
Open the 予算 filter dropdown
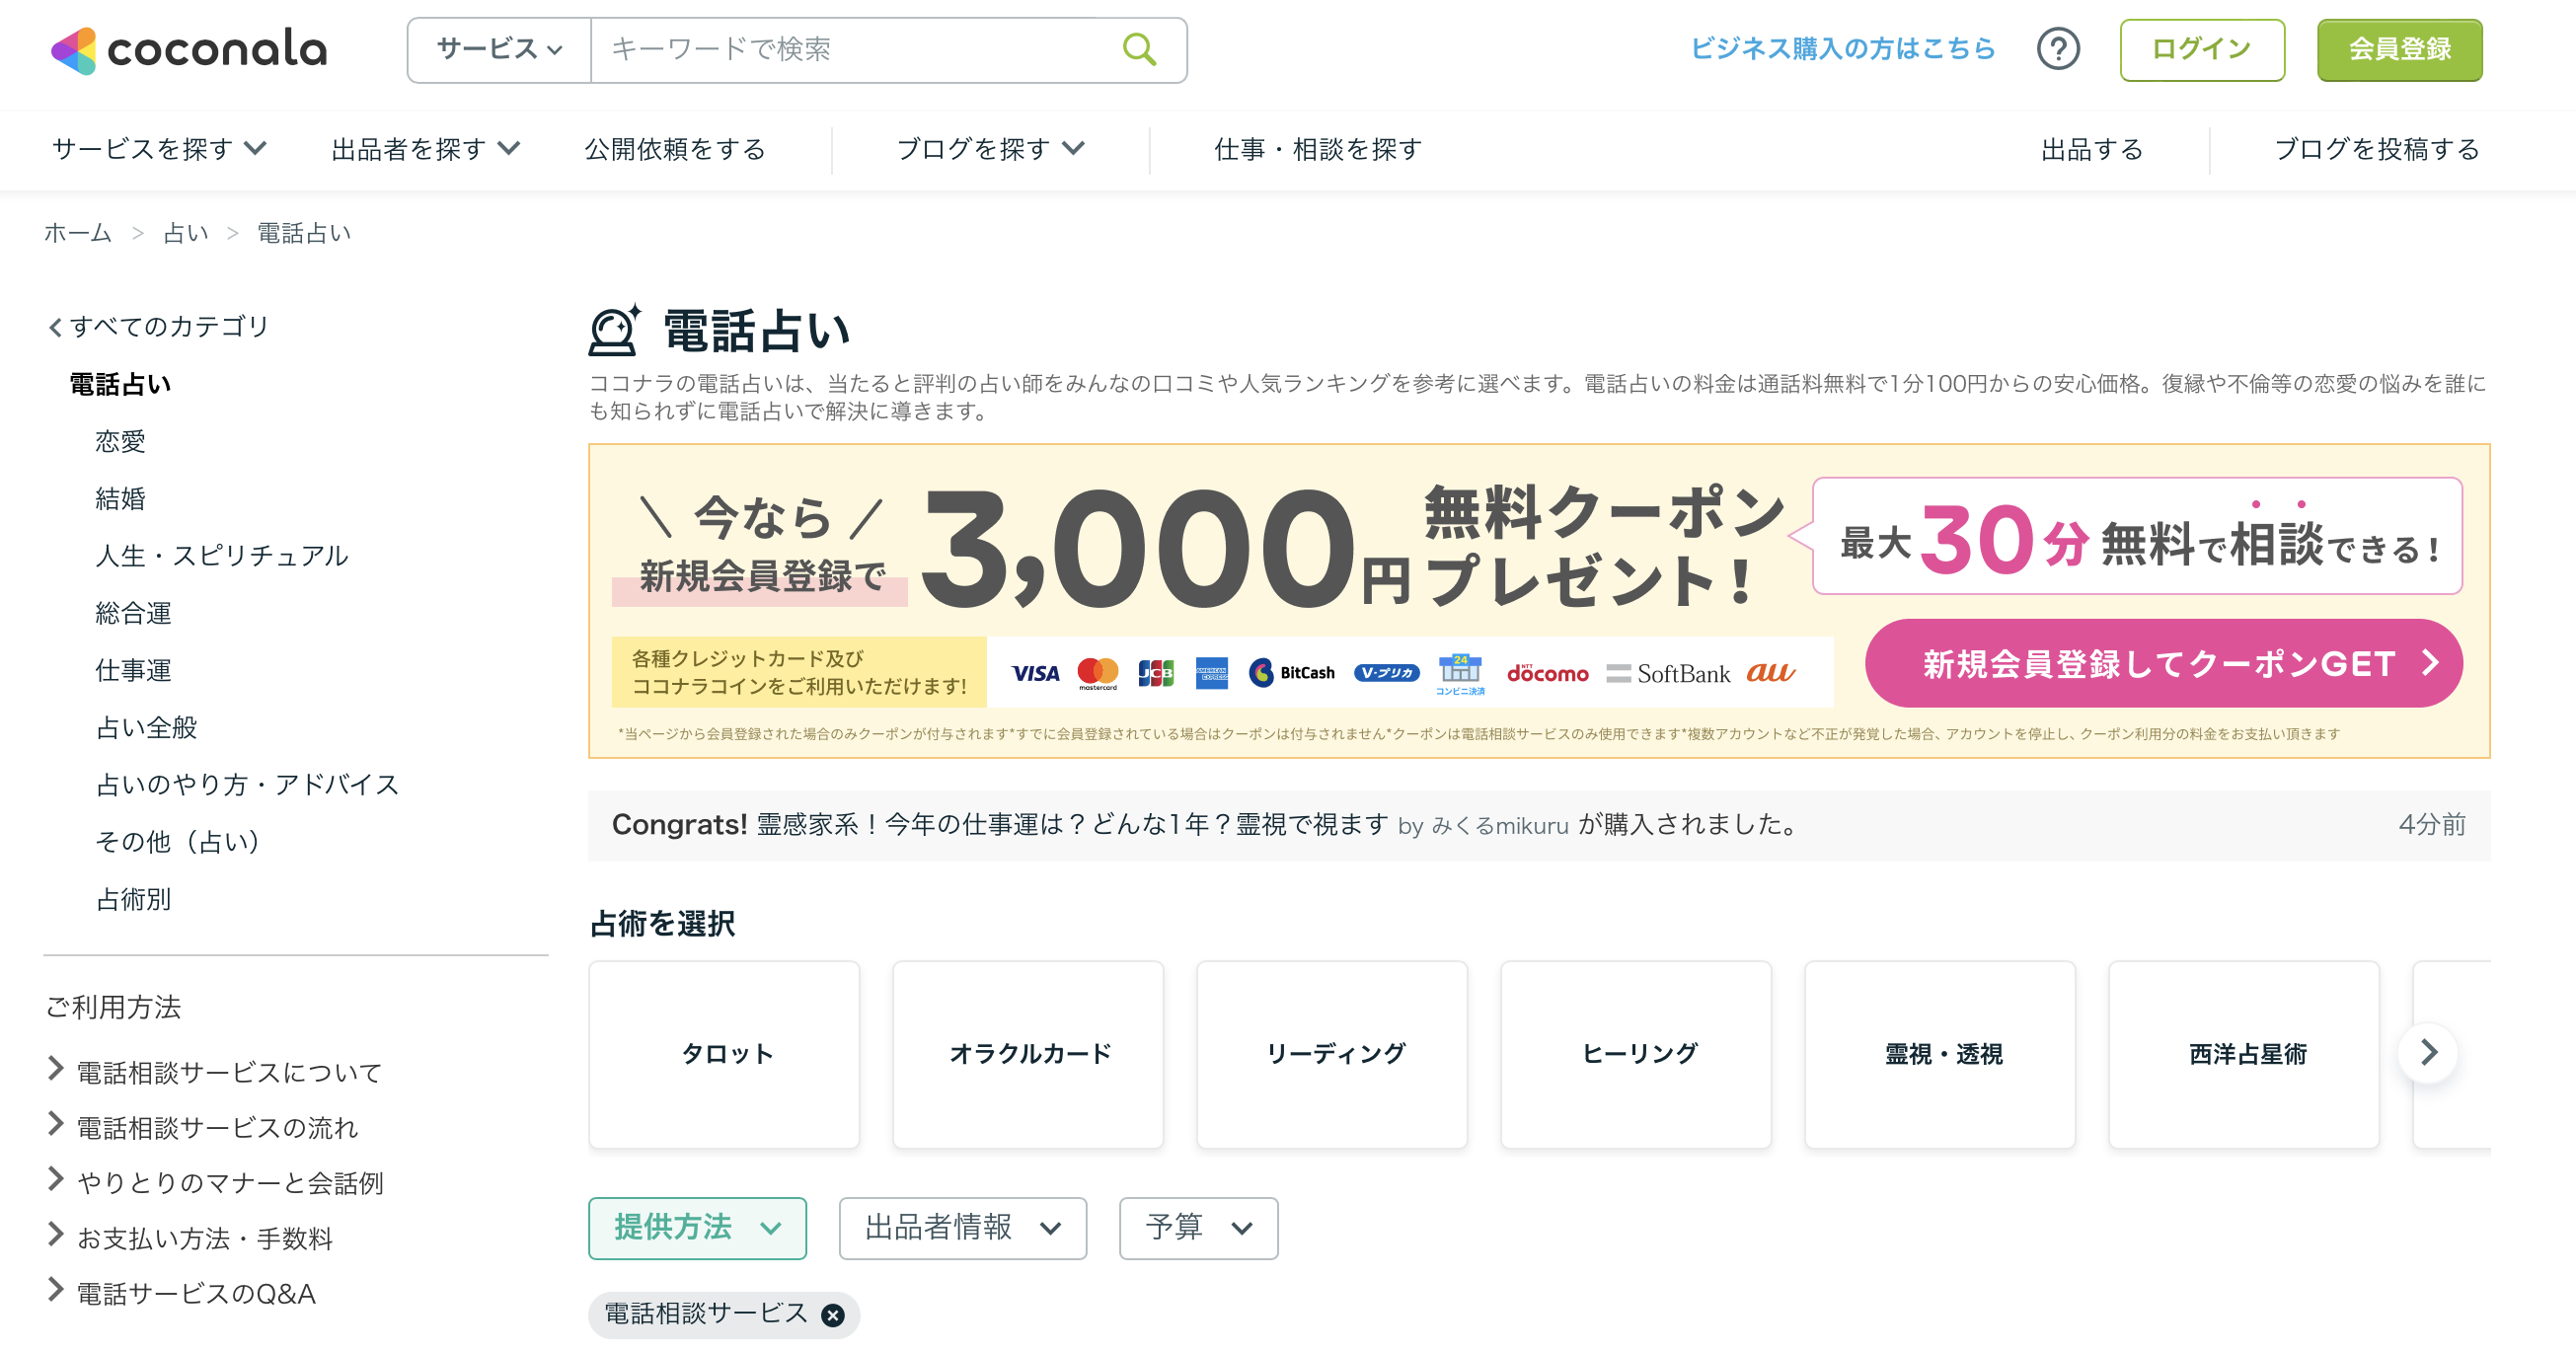[1197, 1227]
